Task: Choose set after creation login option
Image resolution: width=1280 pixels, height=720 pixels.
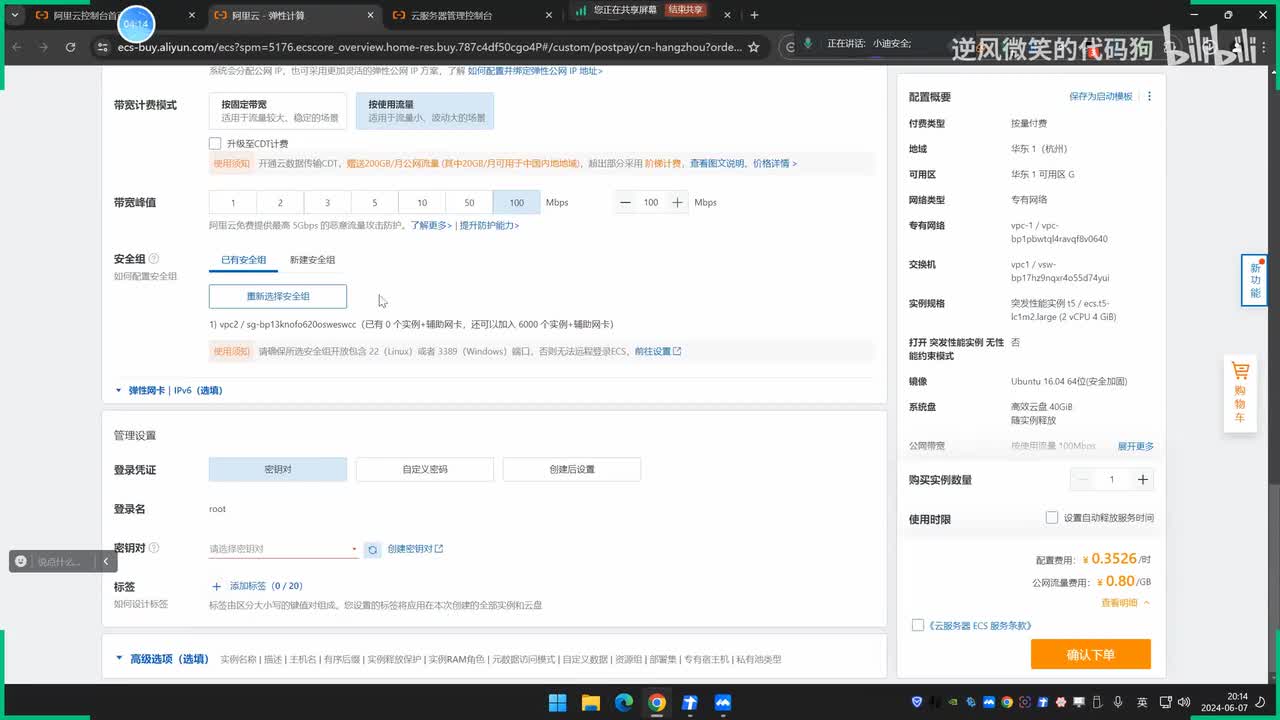Action: point(572,469)
